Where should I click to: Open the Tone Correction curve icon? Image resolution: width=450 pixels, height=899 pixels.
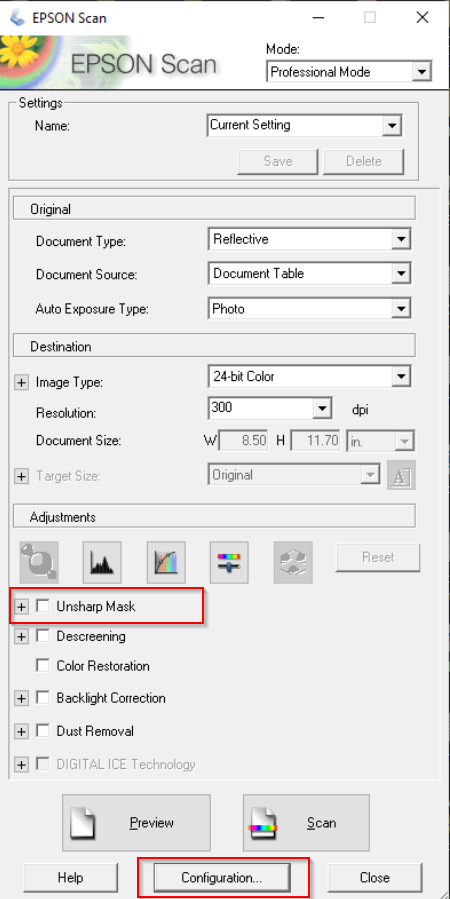pyautogui.click(x=166, y=560)
